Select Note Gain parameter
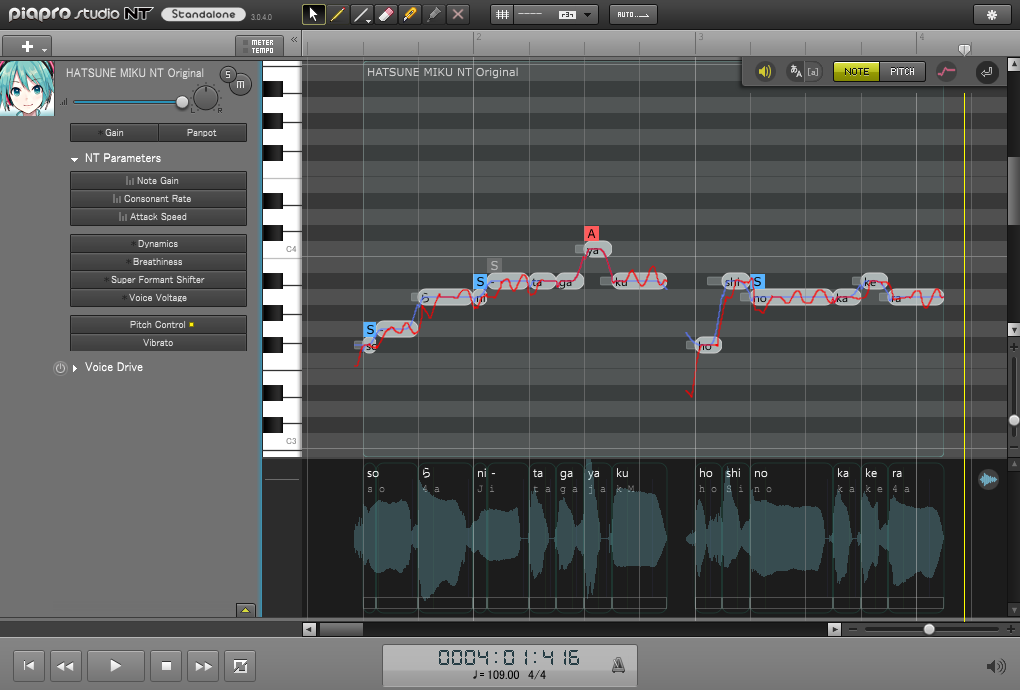The image size is (1020, 690). 158,181
